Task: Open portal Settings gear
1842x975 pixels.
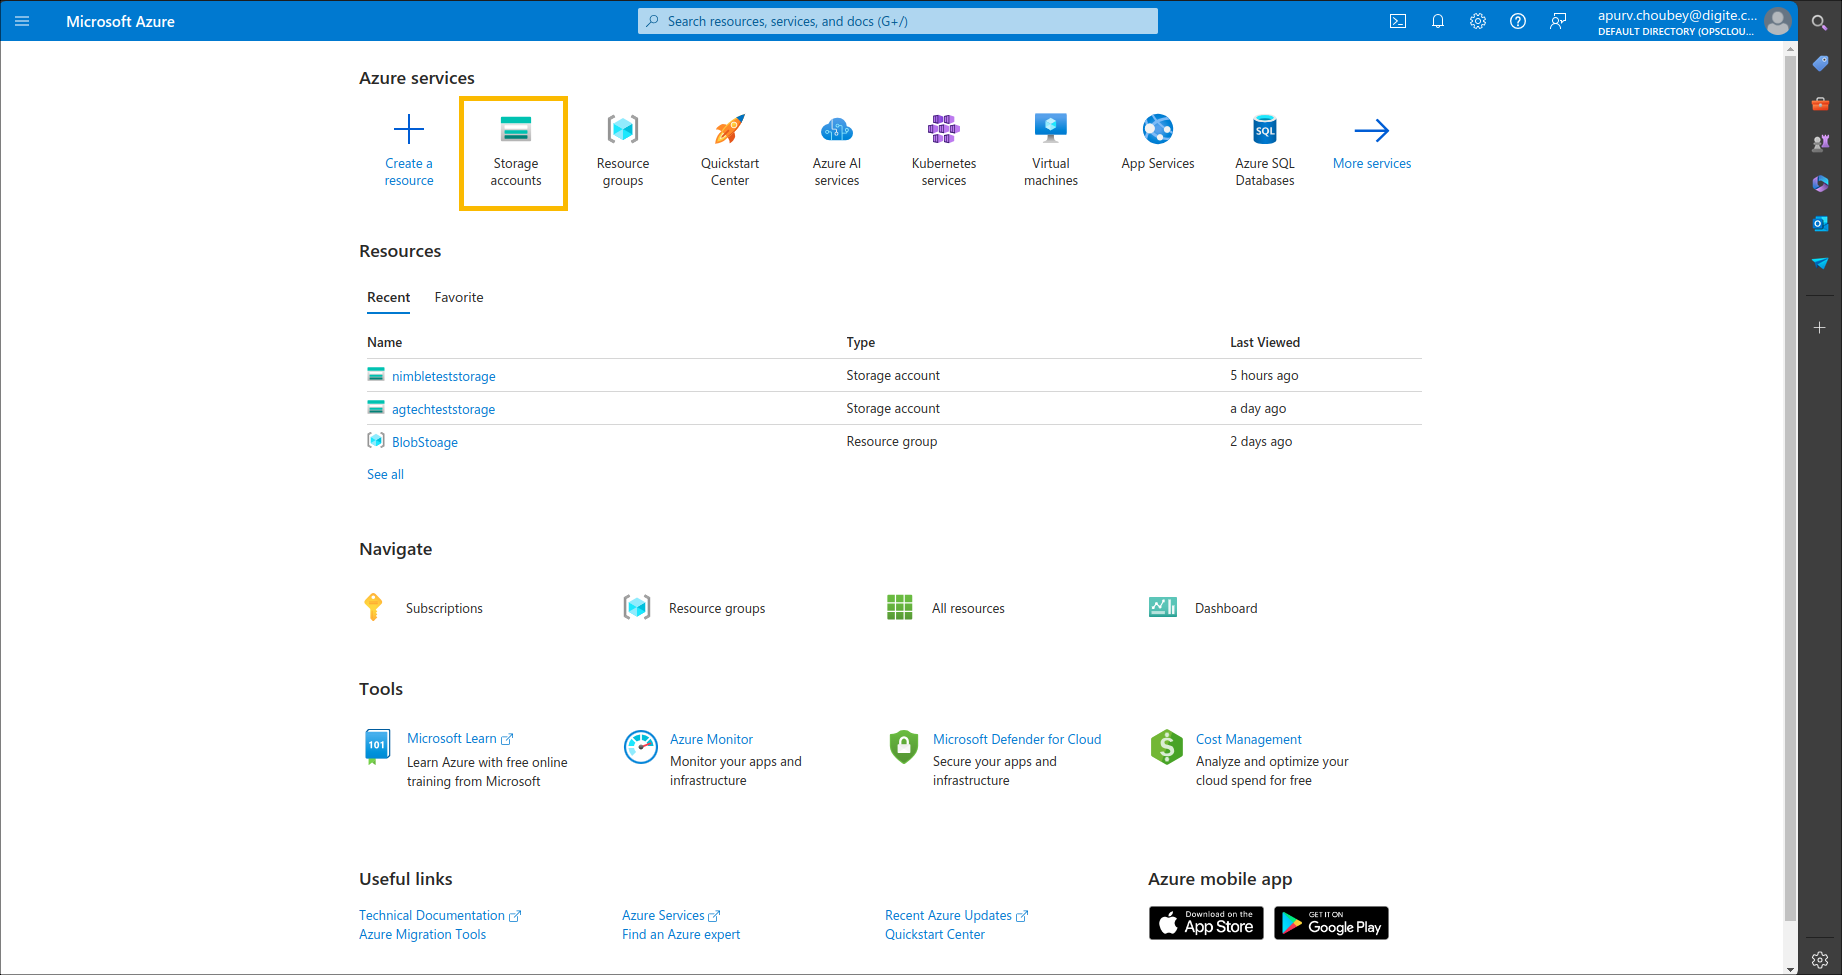Action: [x=1478, y=20]
